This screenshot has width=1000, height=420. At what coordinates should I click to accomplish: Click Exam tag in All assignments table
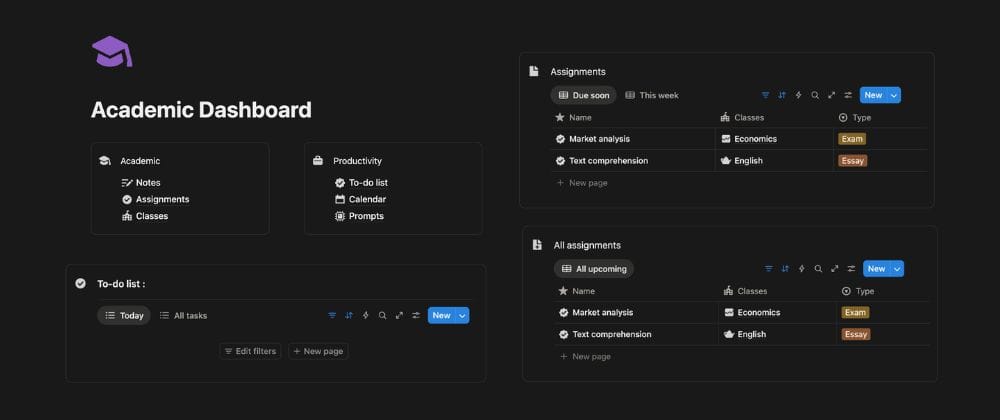coord(855,312)
